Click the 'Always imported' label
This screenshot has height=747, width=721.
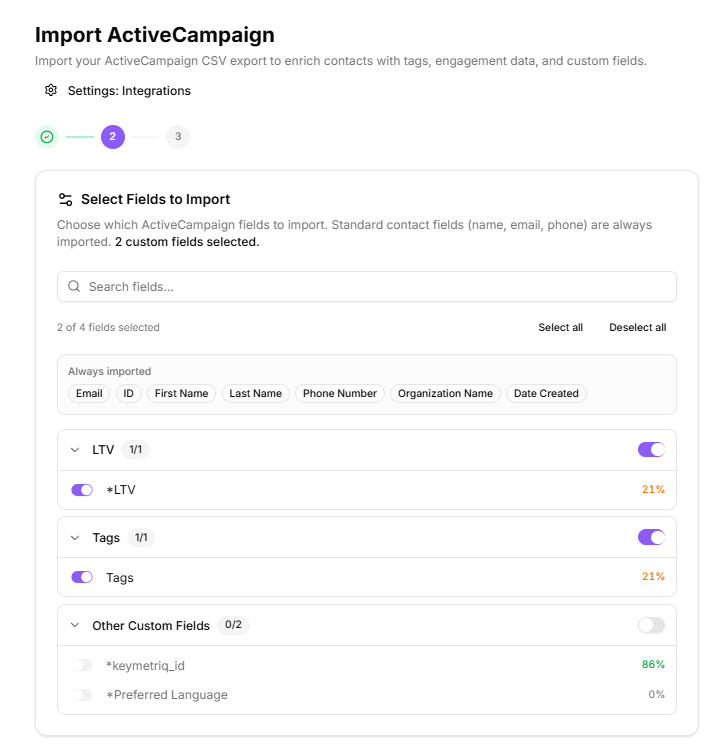[x=110, y=371]
